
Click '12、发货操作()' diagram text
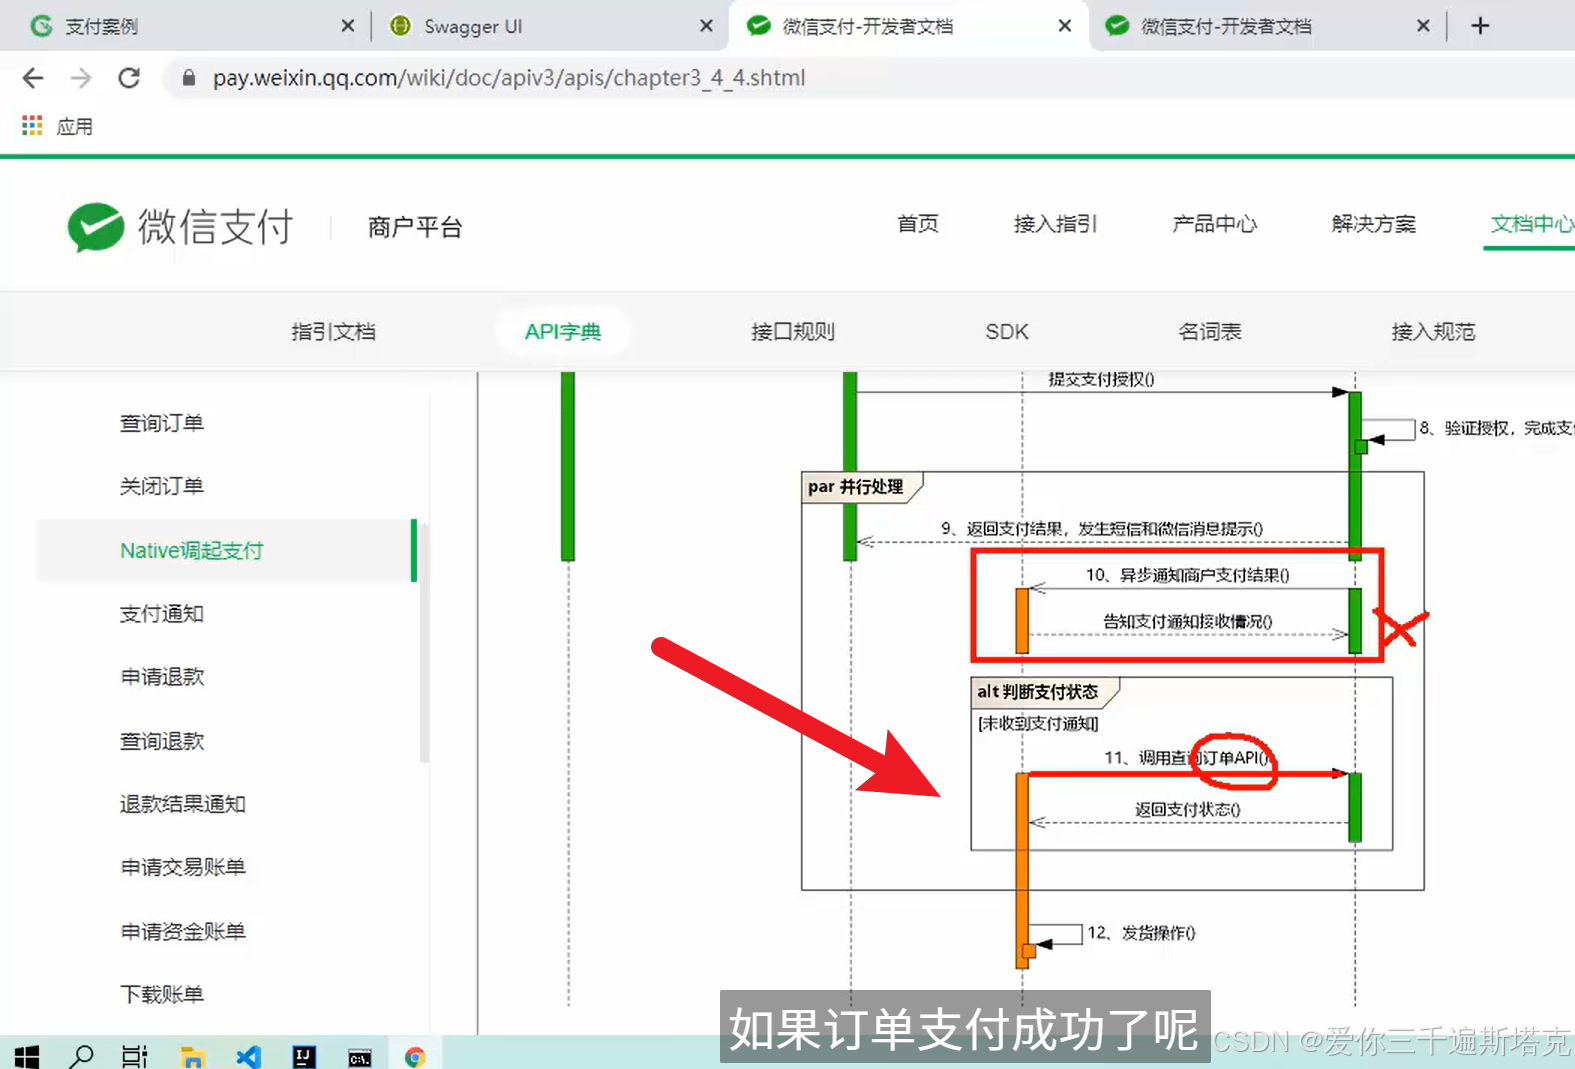tap(1141, 933)
